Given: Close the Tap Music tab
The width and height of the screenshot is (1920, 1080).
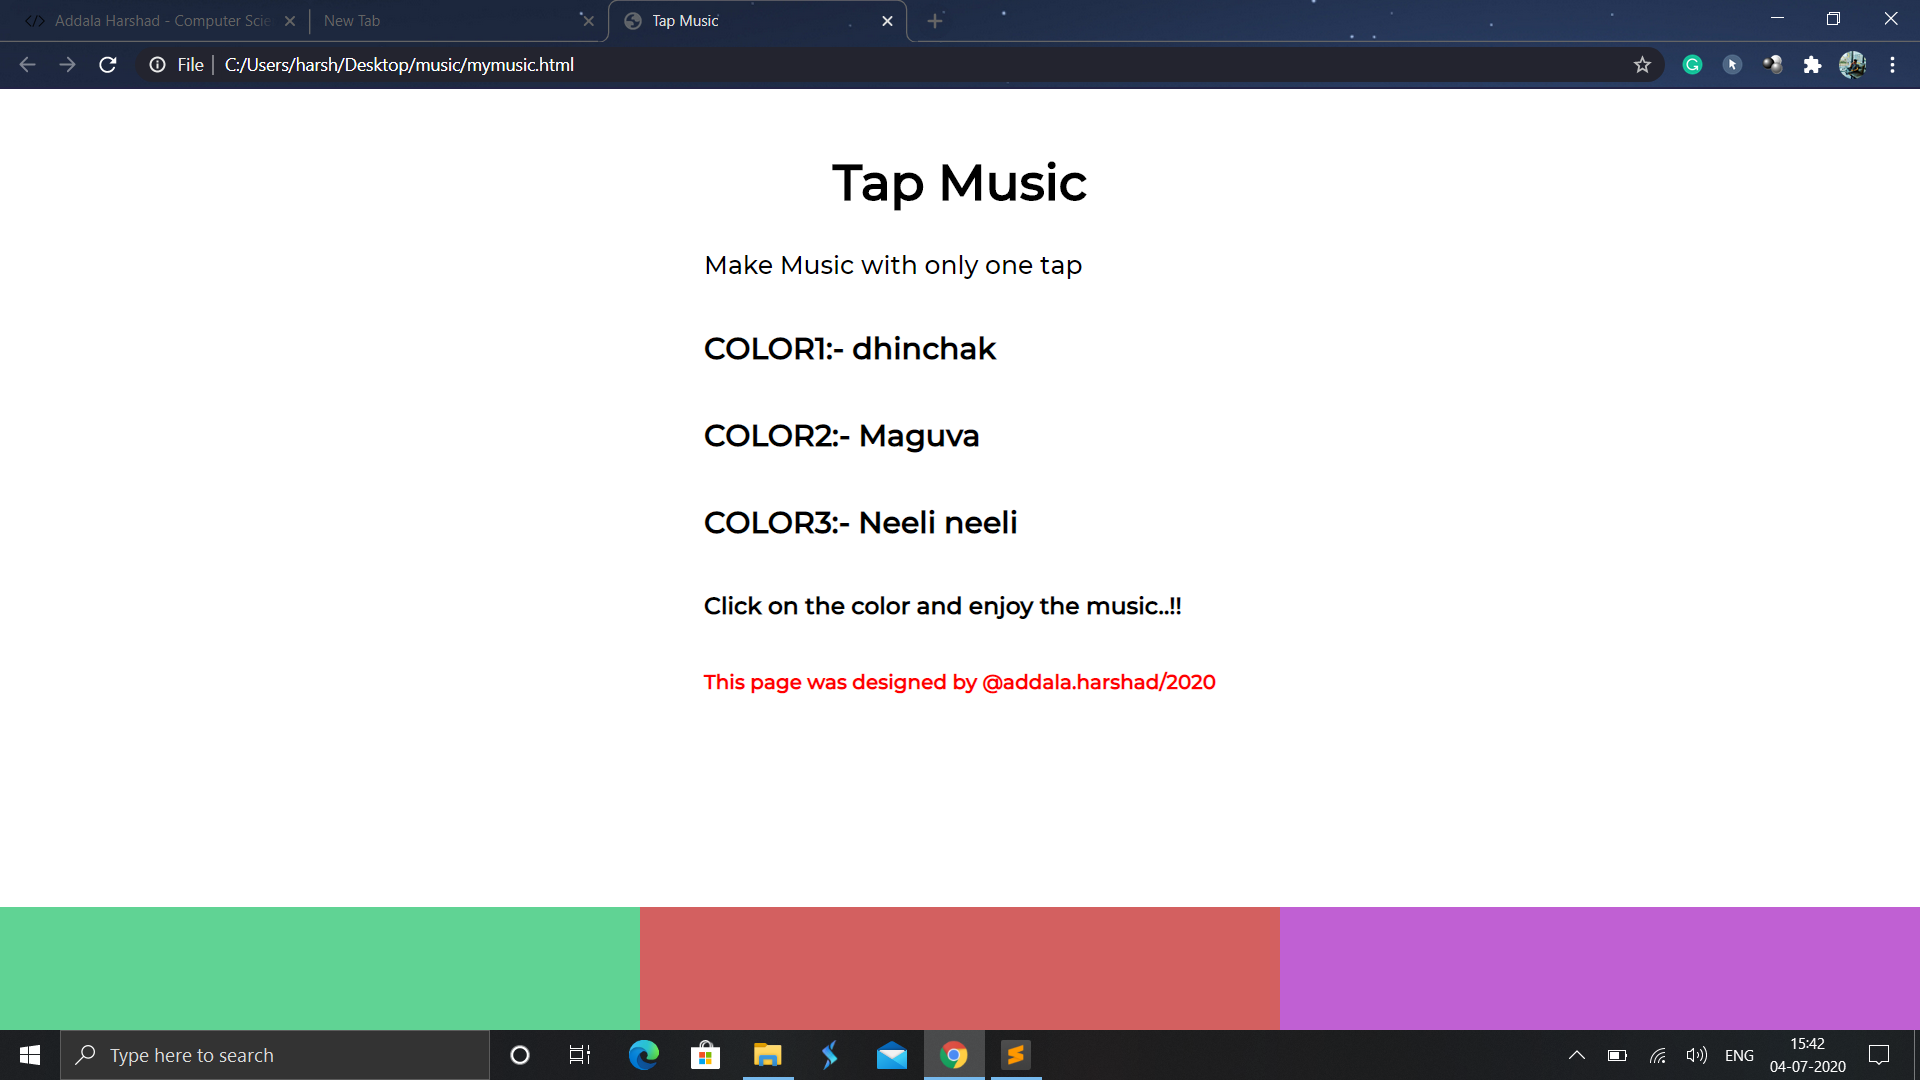Looking at the screenshot, I should (x=887, y=21).
